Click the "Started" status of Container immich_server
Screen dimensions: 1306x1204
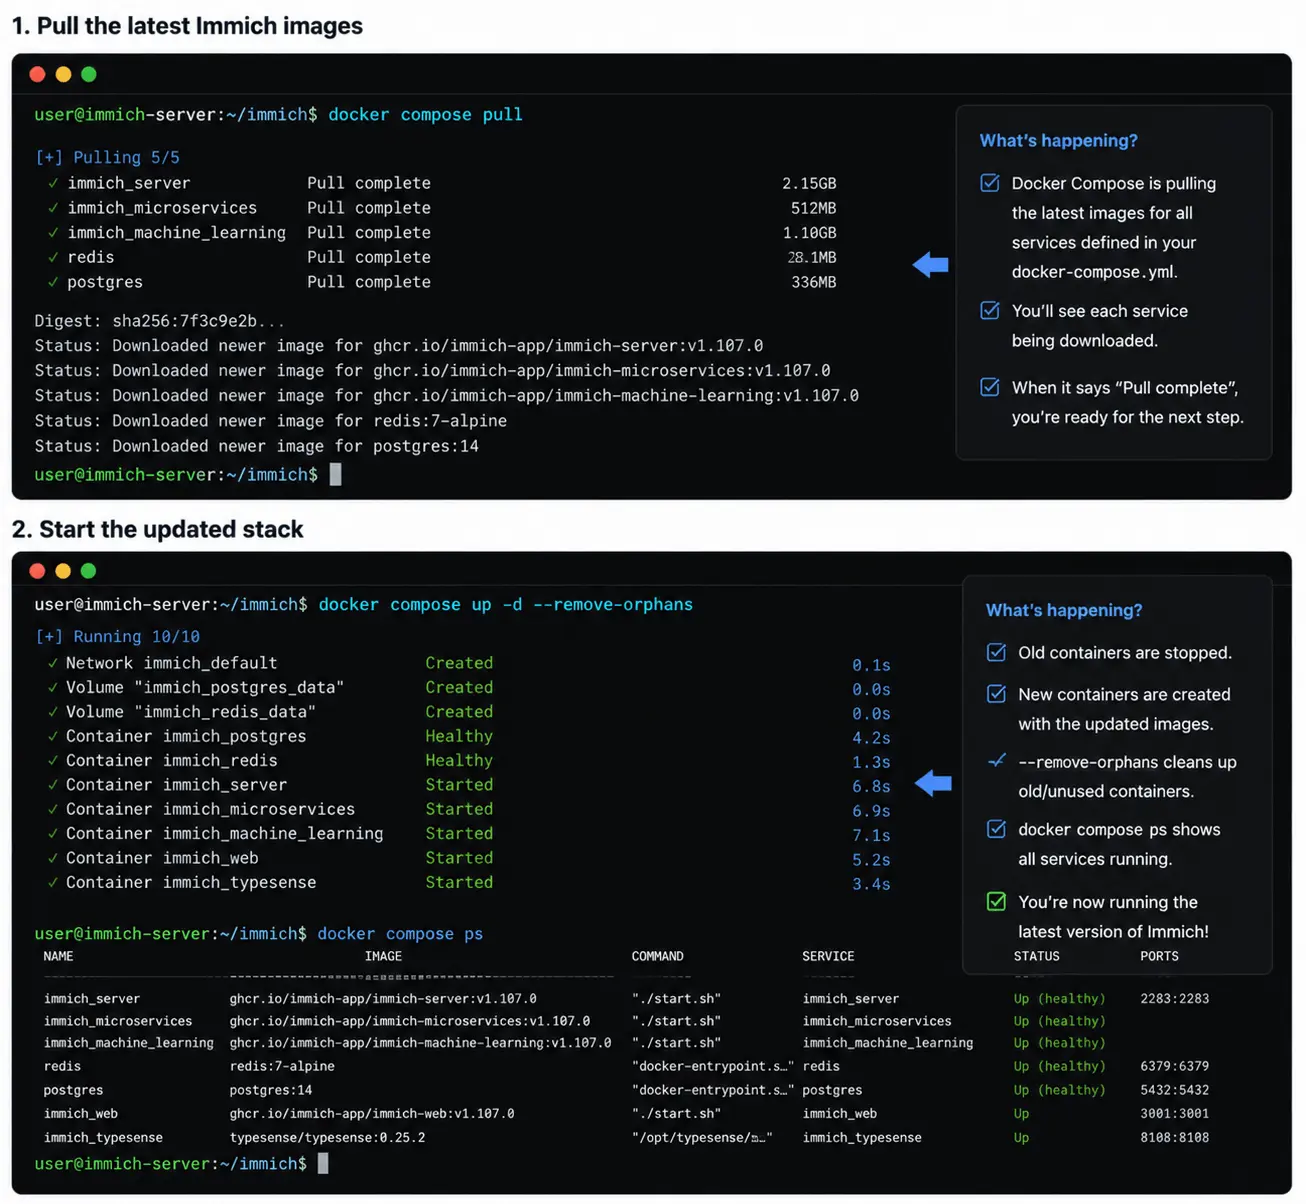pyautogui.click(x=459, y=785)
